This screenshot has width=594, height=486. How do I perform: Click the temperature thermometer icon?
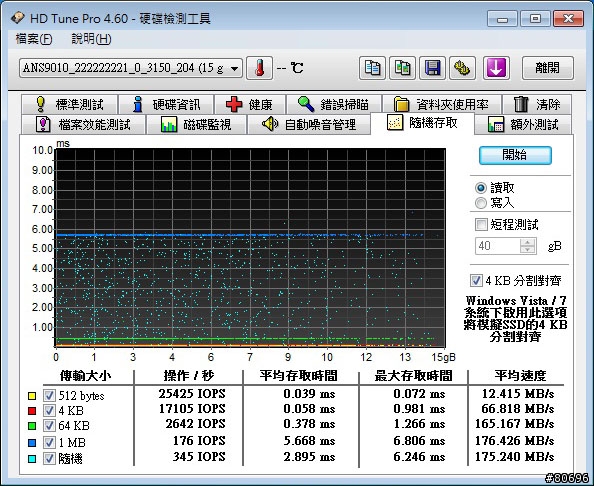[x=259, y=68]
